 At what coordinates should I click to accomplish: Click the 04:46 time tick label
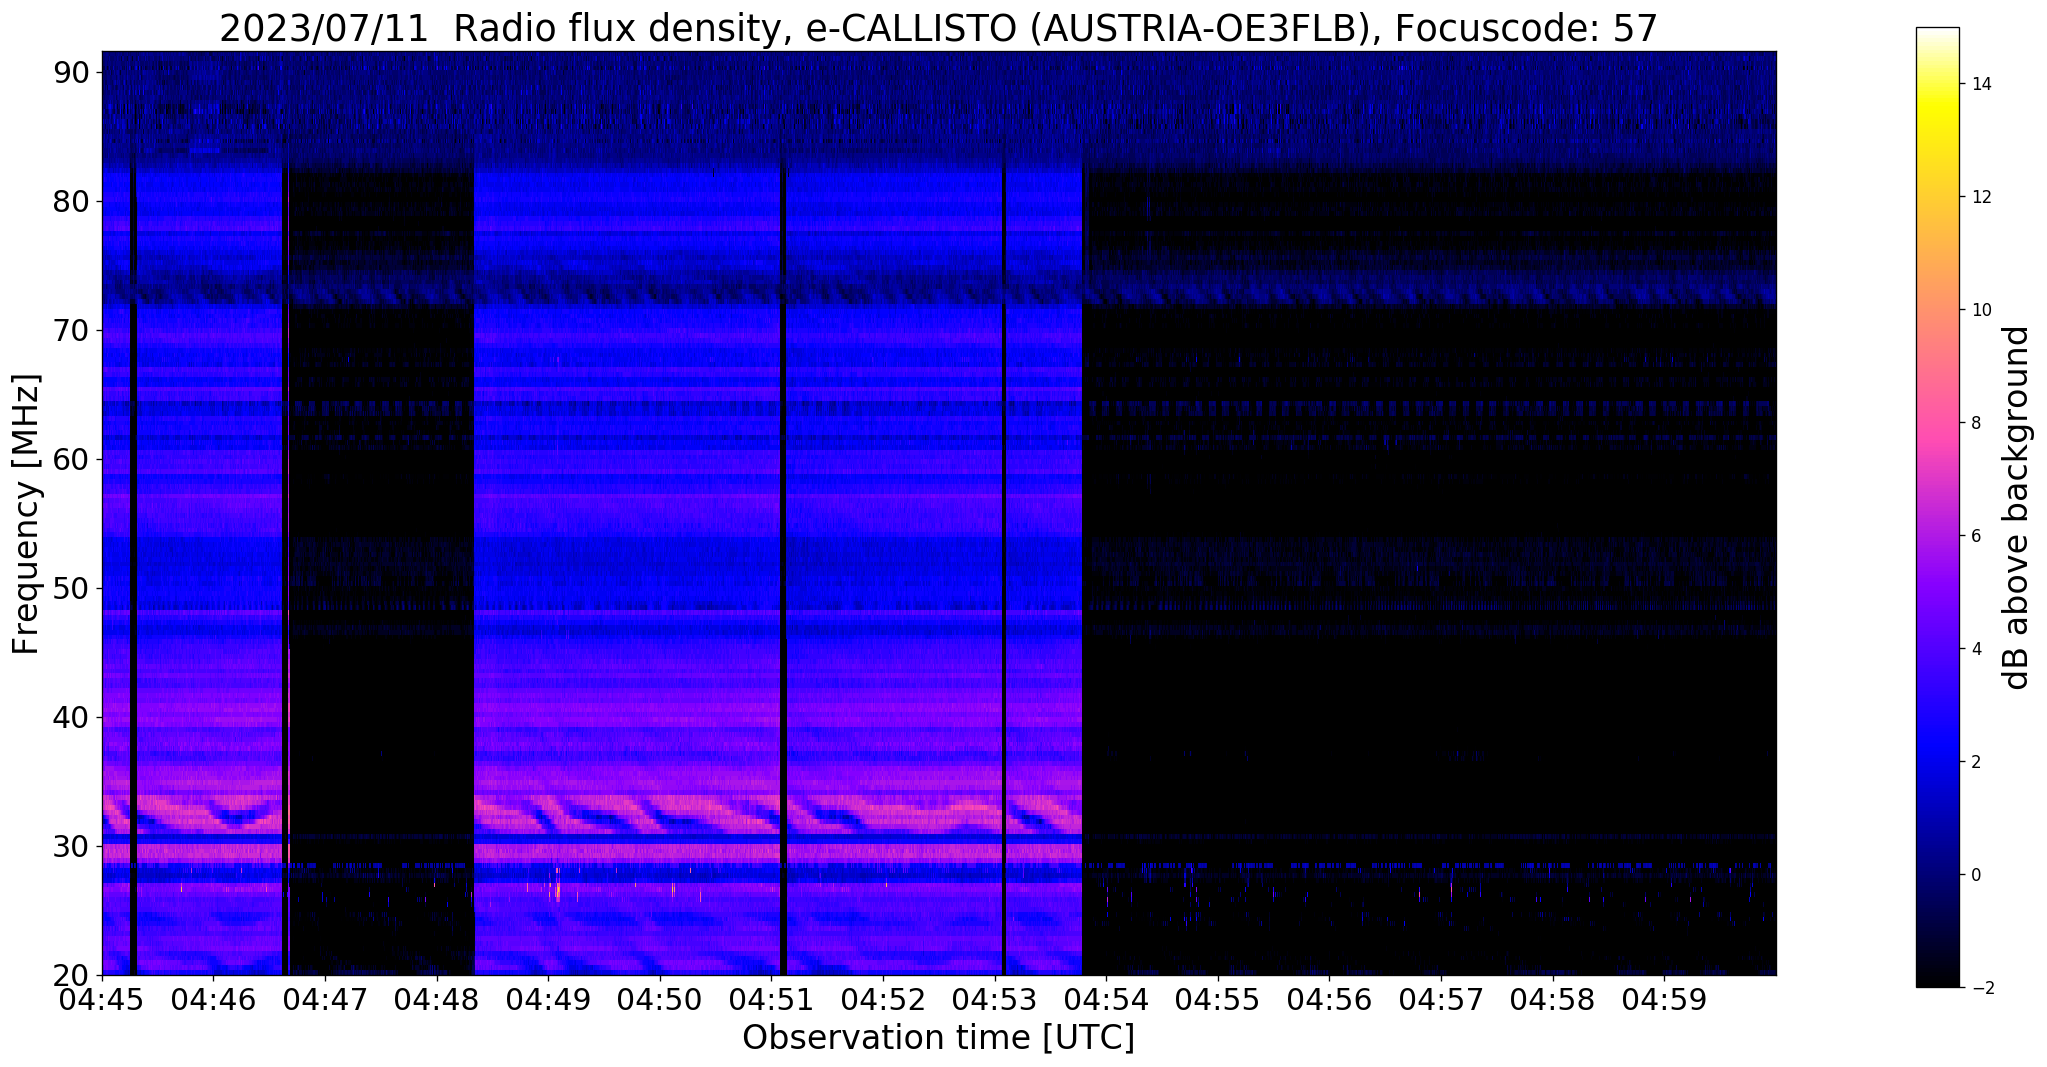[x=212, y=998]
